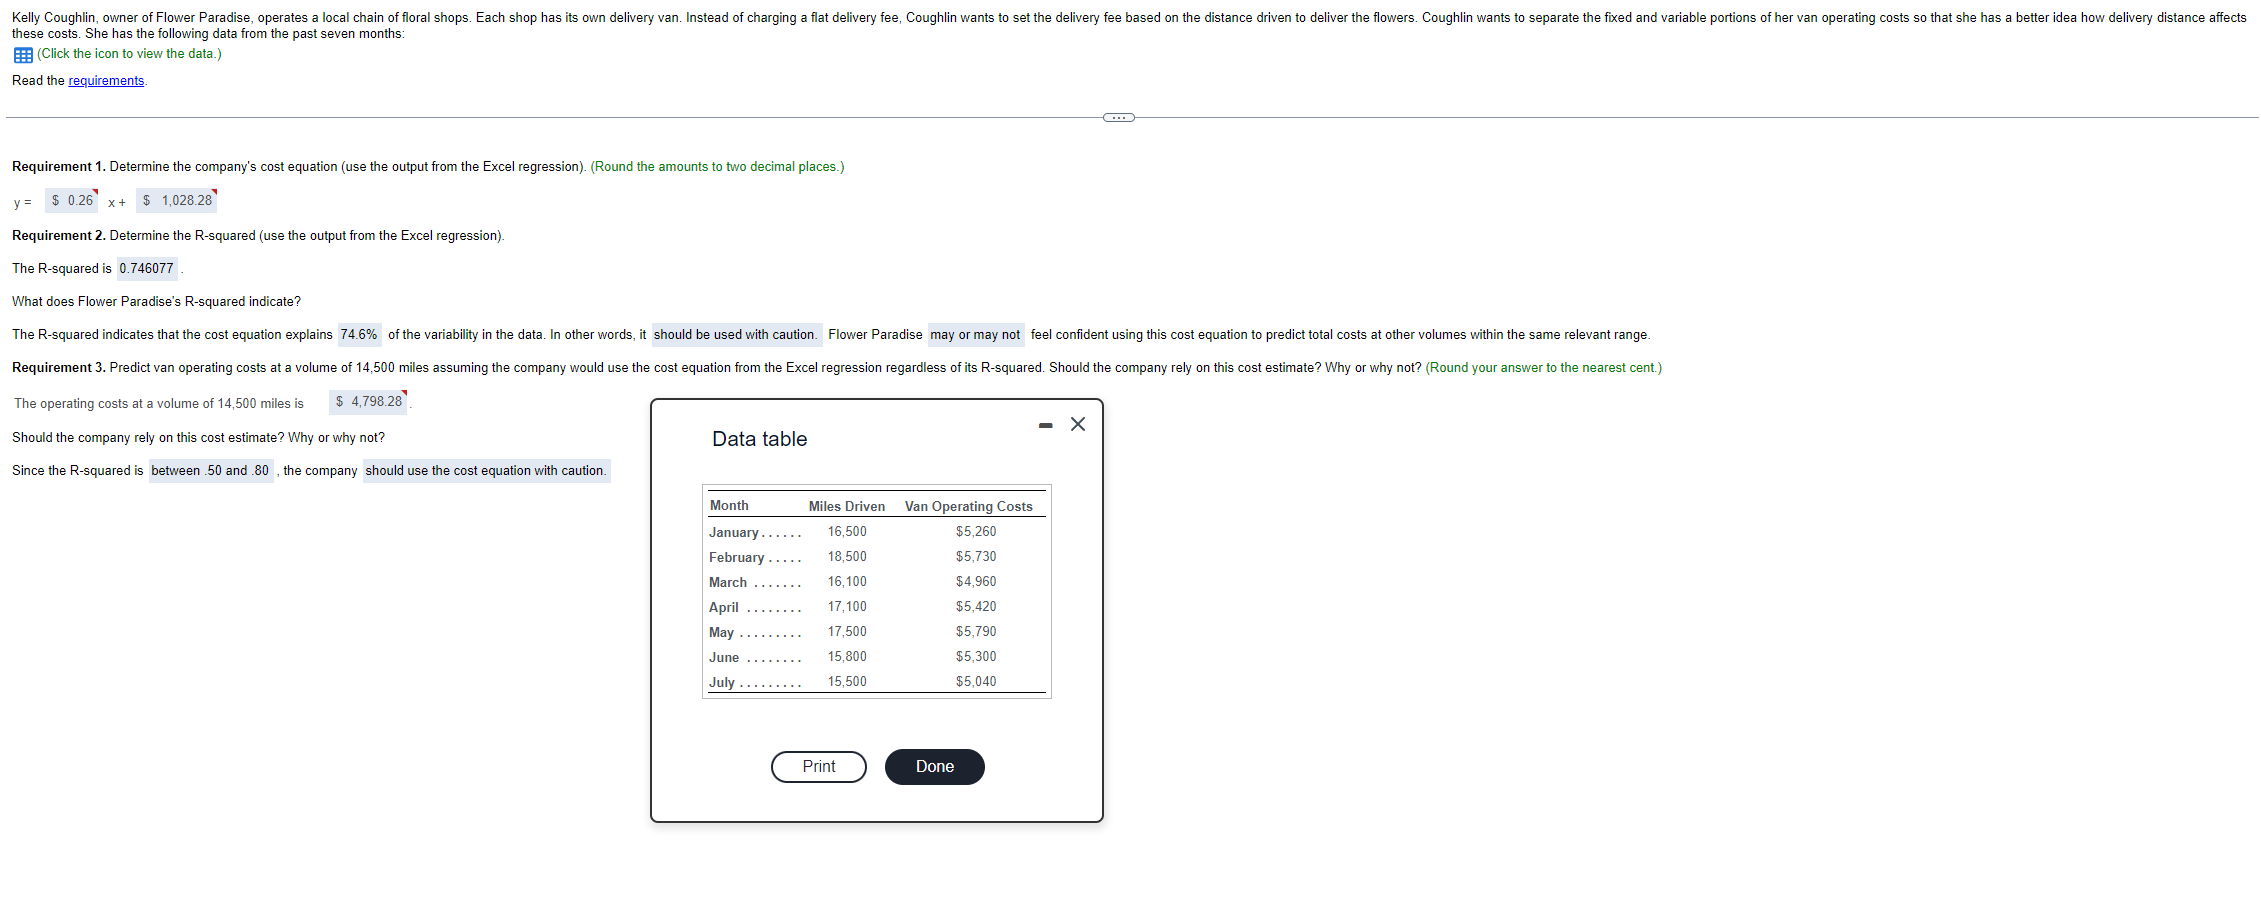Click the 'Requirement 1.' label
The height and width of the screenshot is (907, 2261).
pyautogui.click(x=59, y=167)
